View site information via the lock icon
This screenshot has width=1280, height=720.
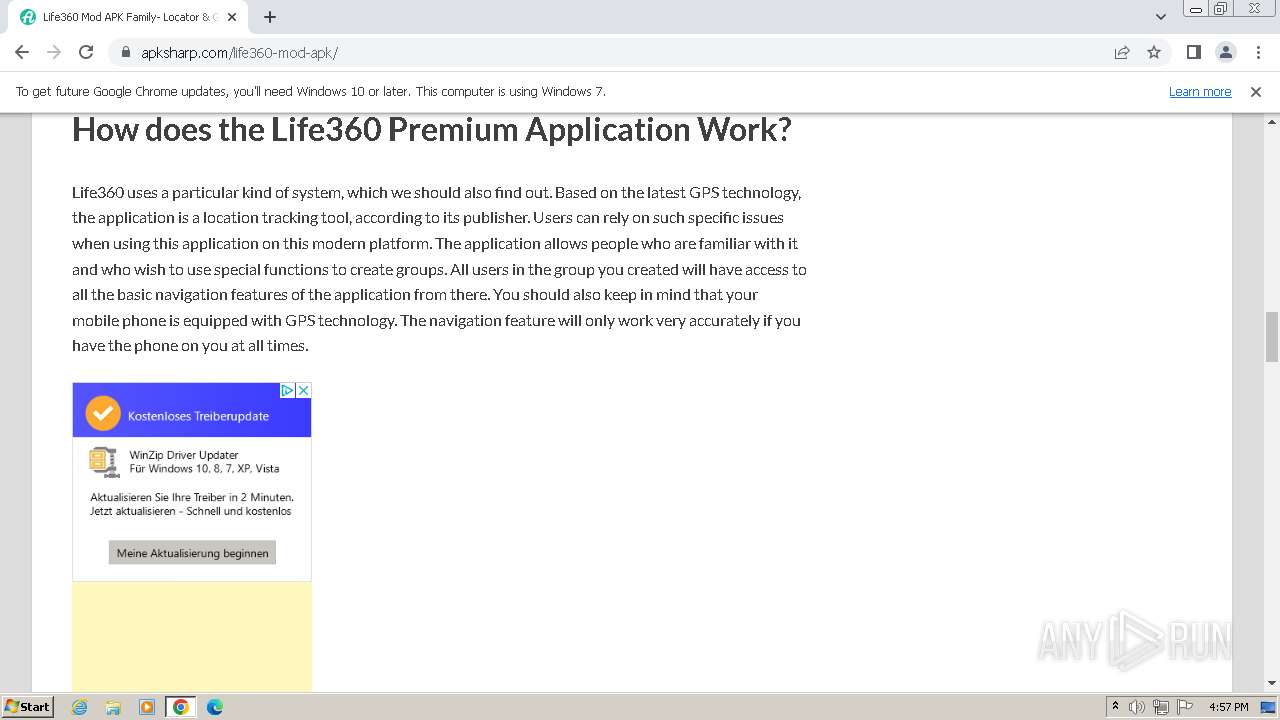tap(126, 52)
